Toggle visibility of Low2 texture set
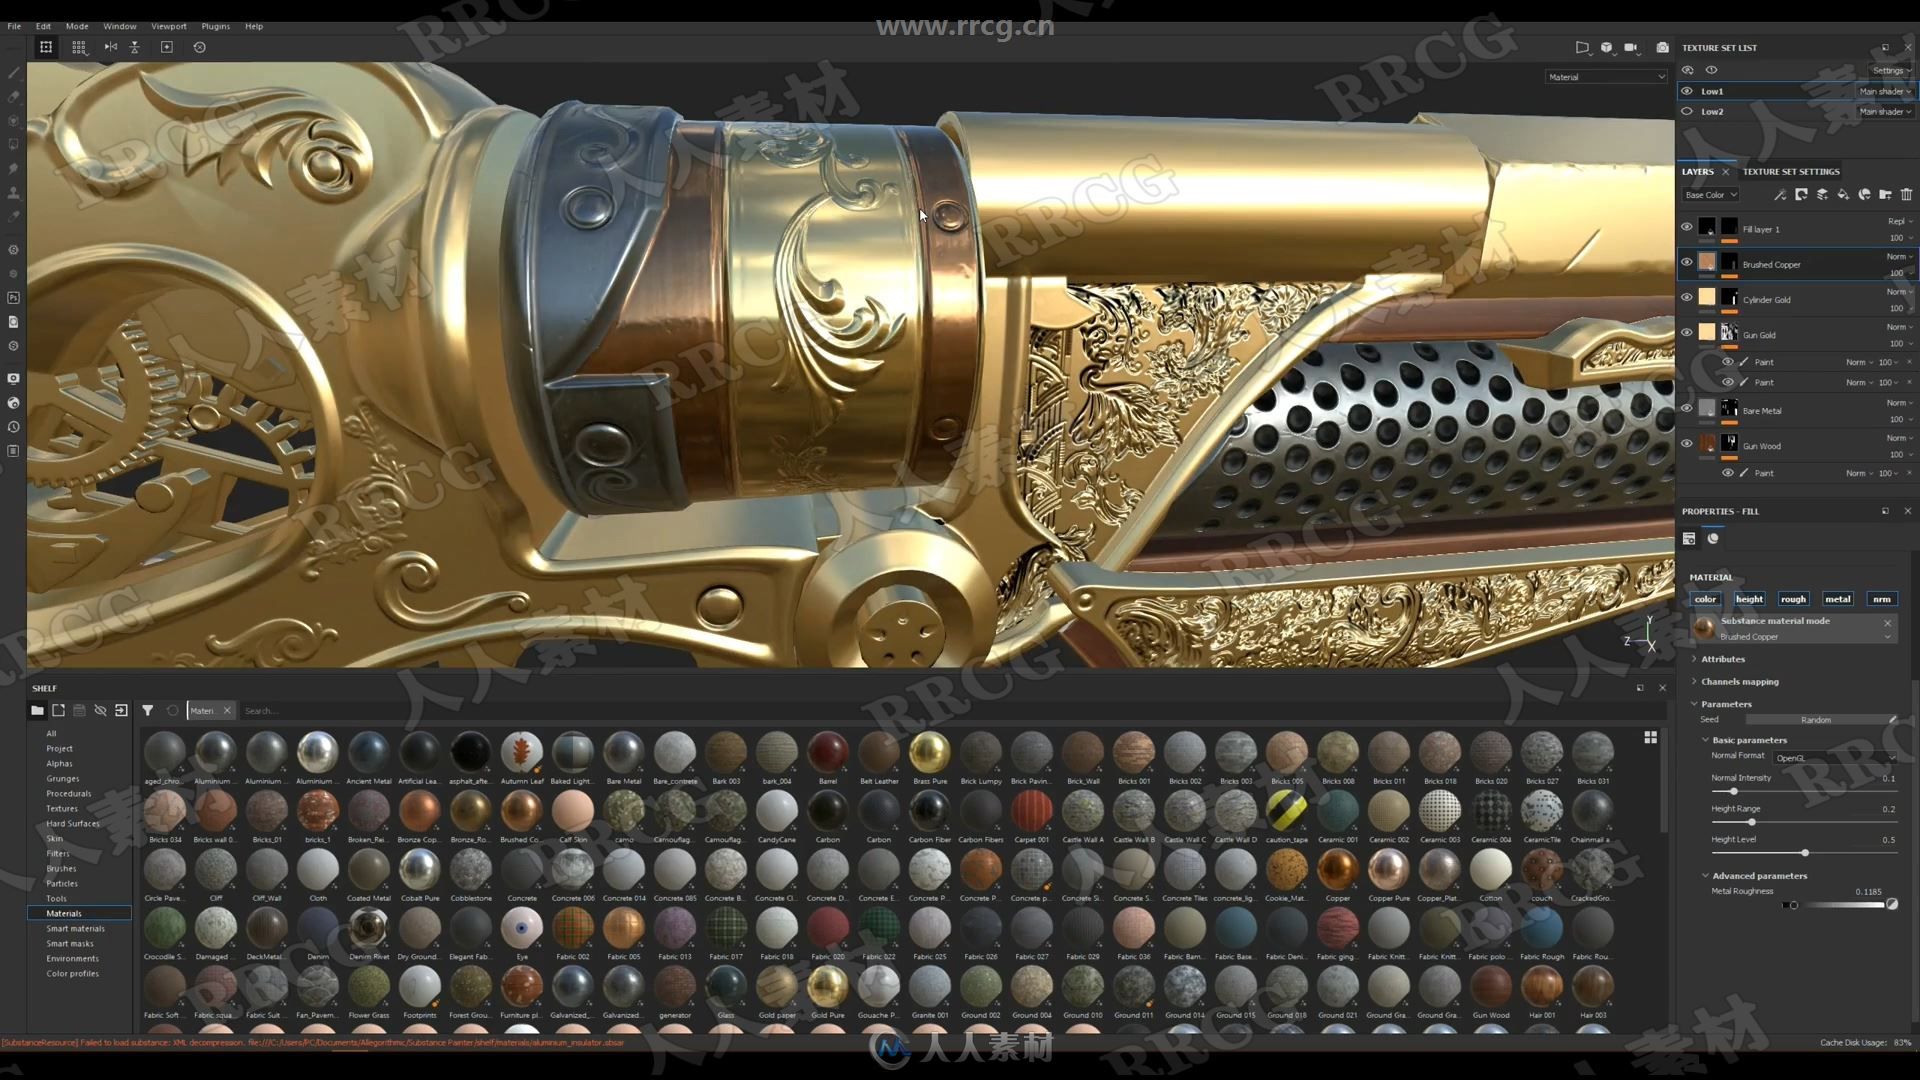Screen dimensions: 1920x1080 click(1687, 111)
